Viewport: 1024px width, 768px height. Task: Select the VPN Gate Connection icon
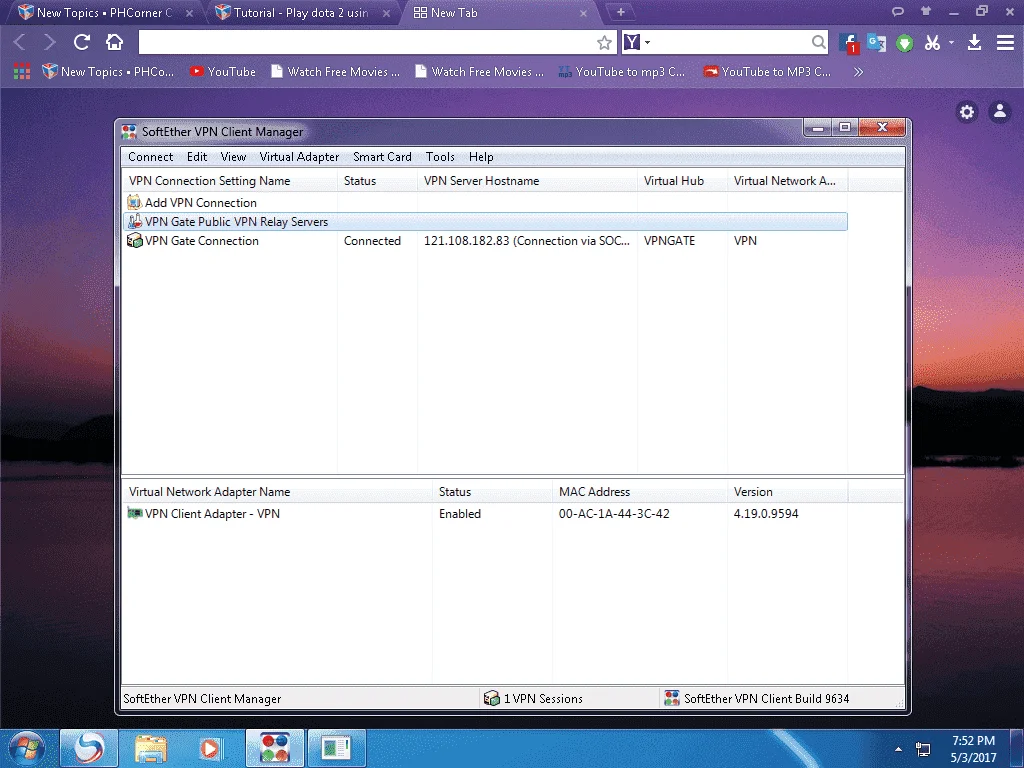point(135,240)
